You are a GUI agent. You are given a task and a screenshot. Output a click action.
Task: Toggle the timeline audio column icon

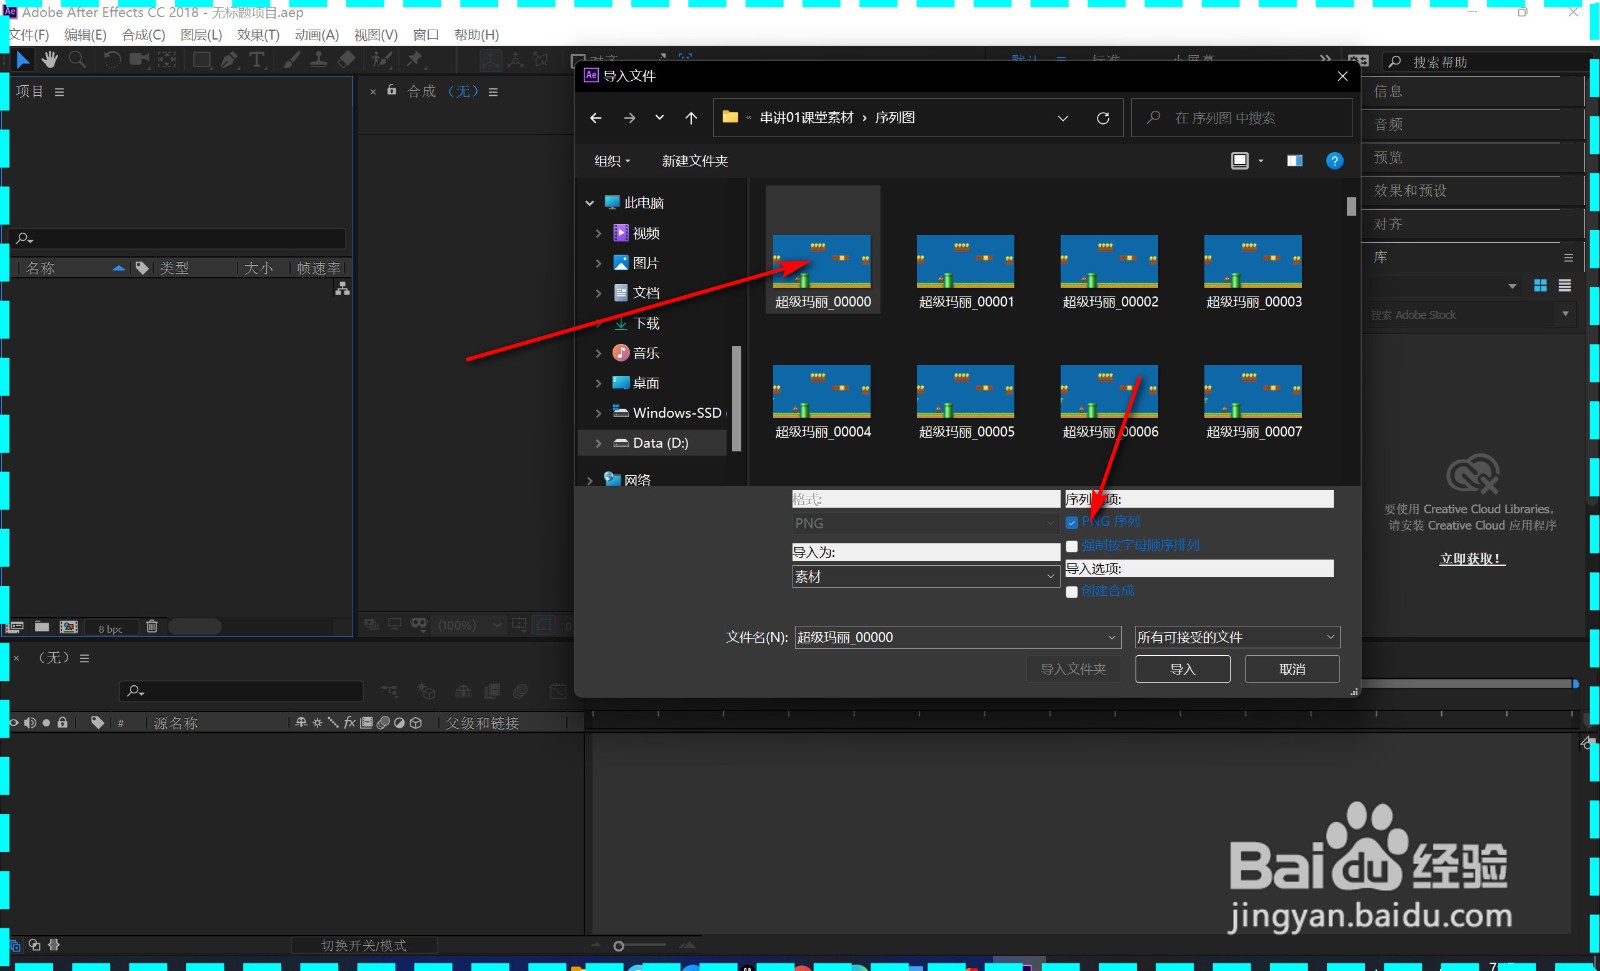tap(30, 723)
